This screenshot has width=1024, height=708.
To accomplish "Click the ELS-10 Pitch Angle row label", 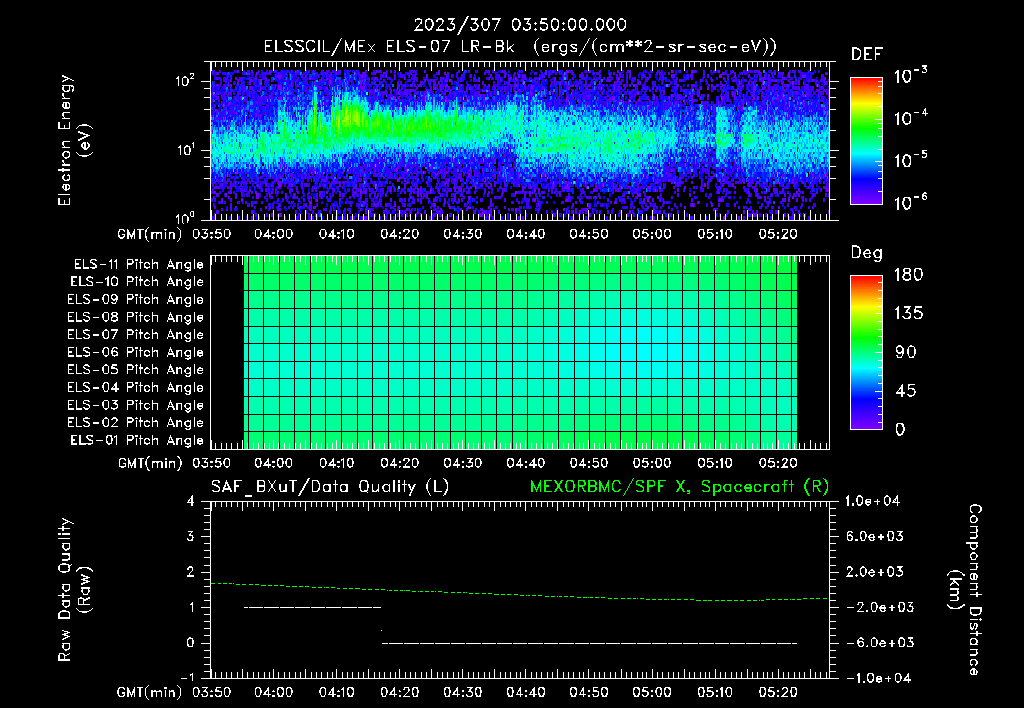I will [x=136, y=282].
